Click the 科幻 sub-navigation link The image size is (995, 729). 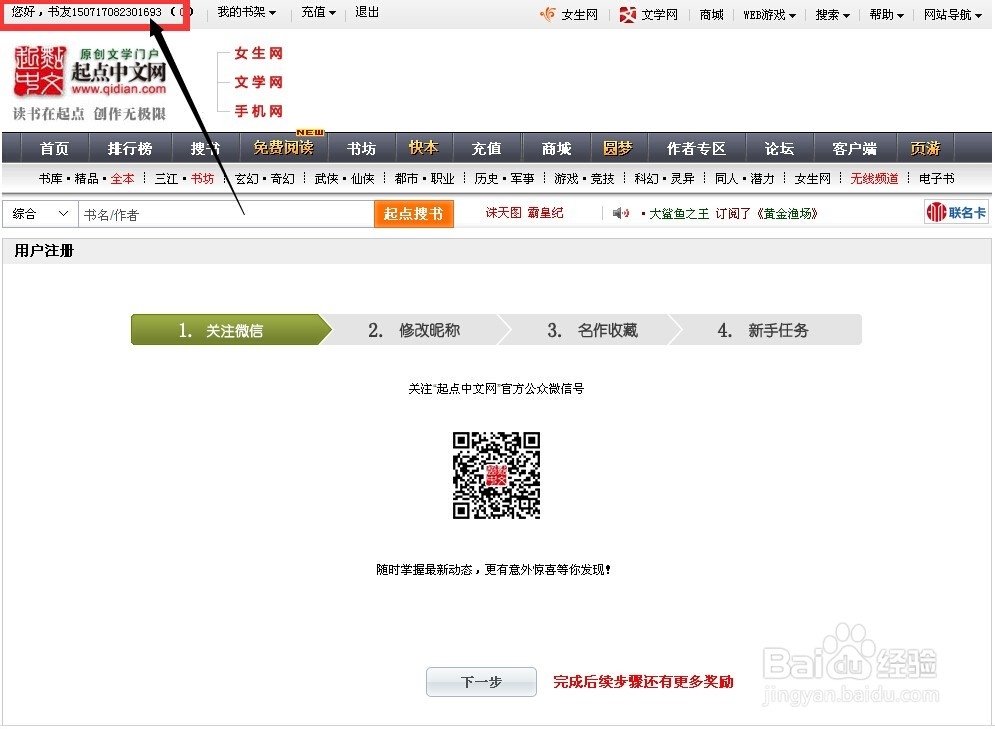pos(646,179)
